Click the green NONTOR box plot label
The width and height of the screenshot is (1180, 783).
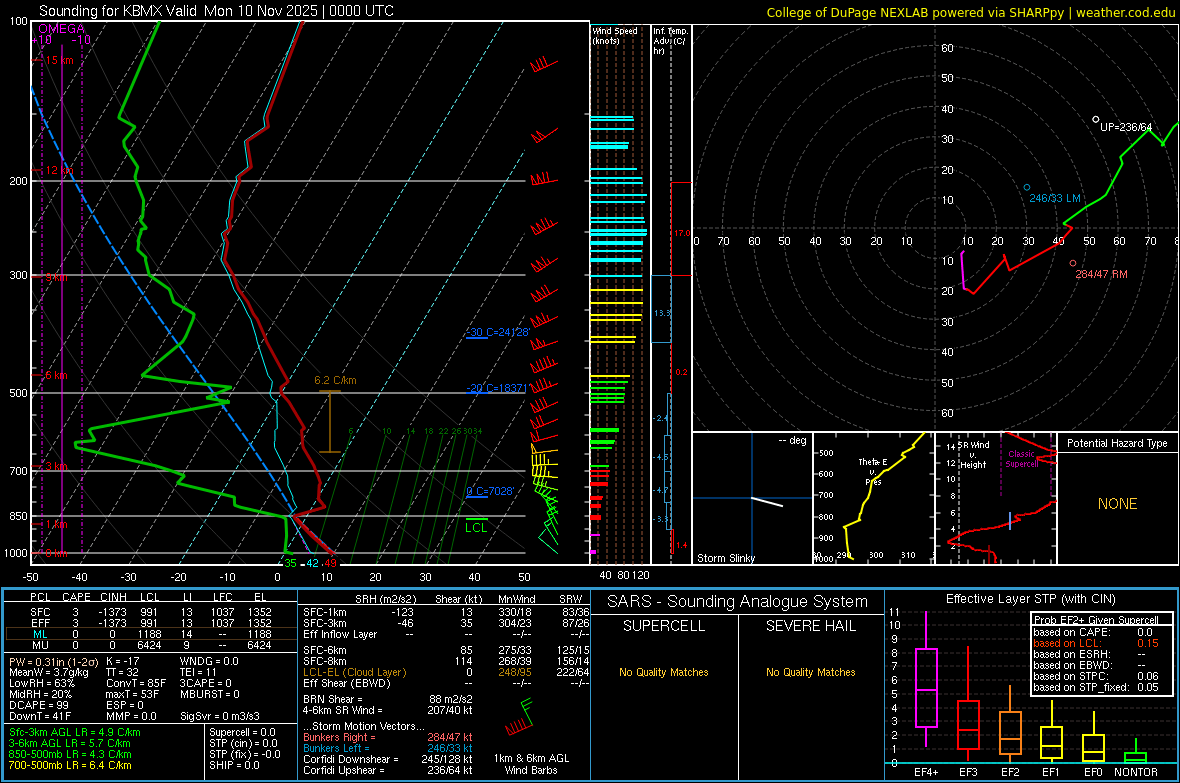point(1136,772)
